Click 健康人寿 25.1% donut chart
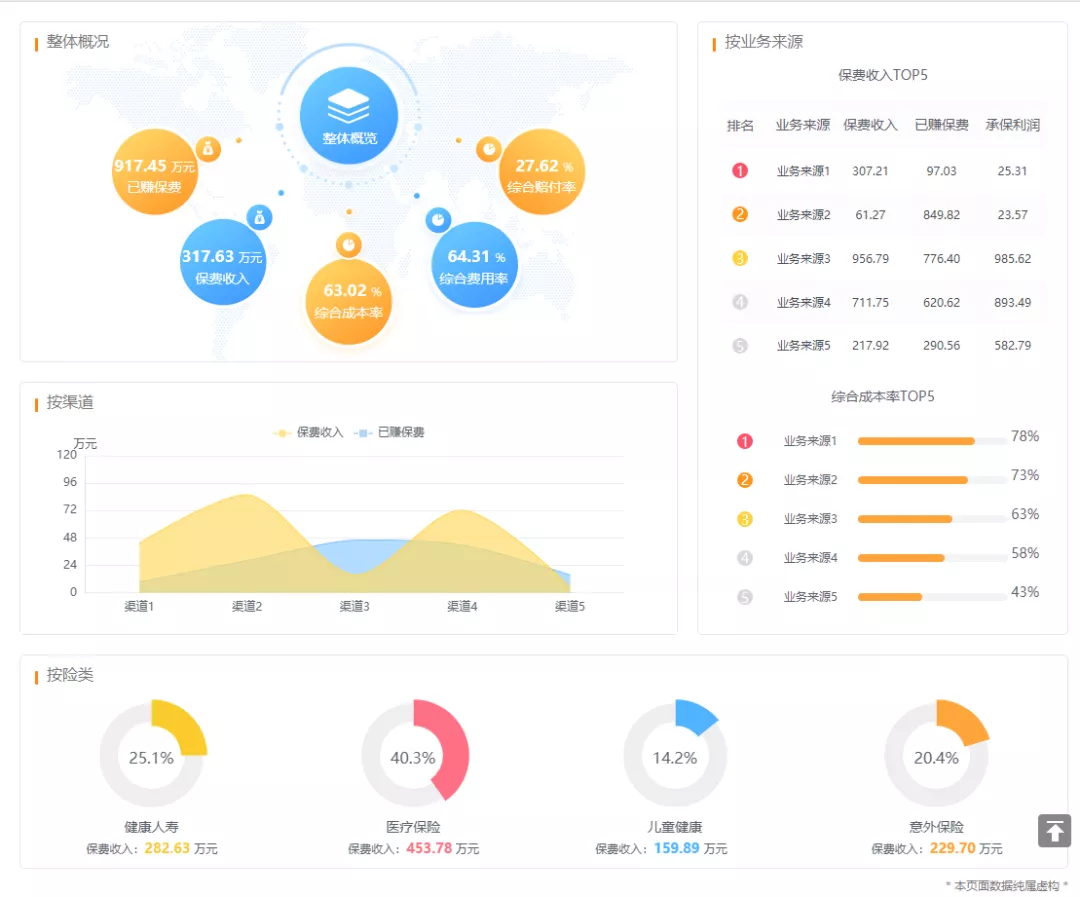This screenshot has height=897, width=1080. (x=152, y=754)
